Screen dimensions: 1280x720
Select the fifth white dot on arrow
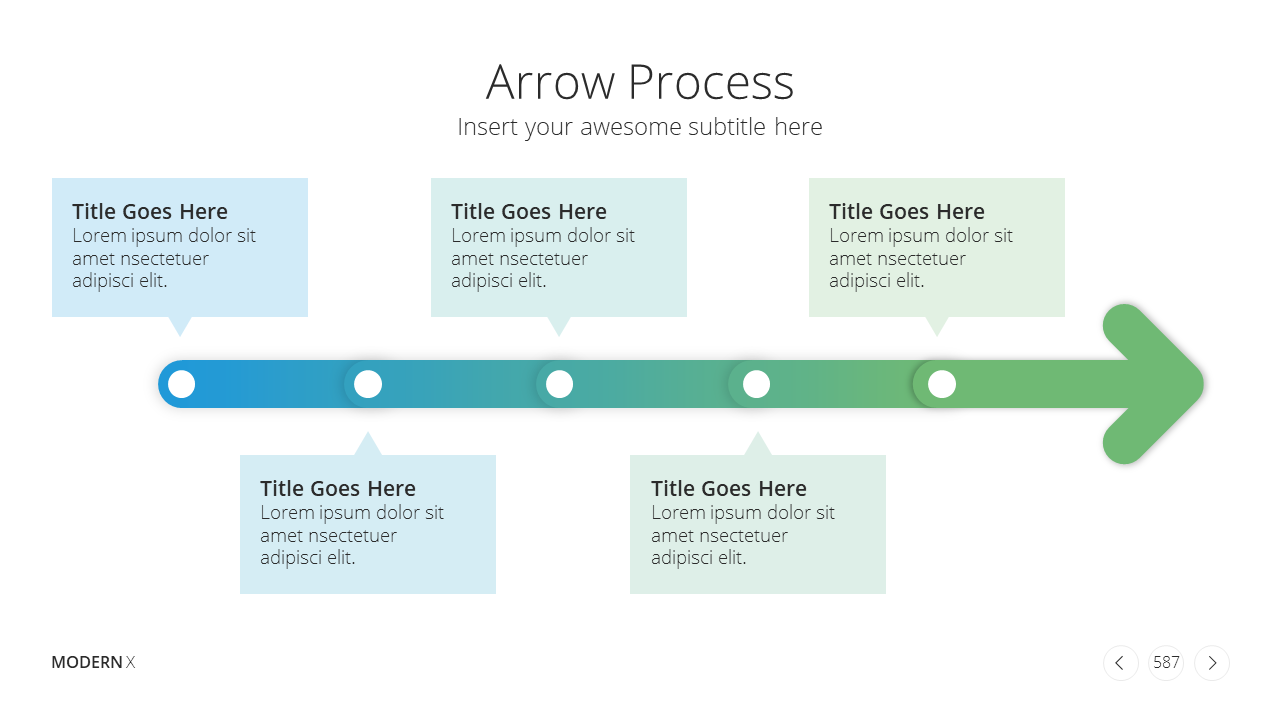[942, 384]
